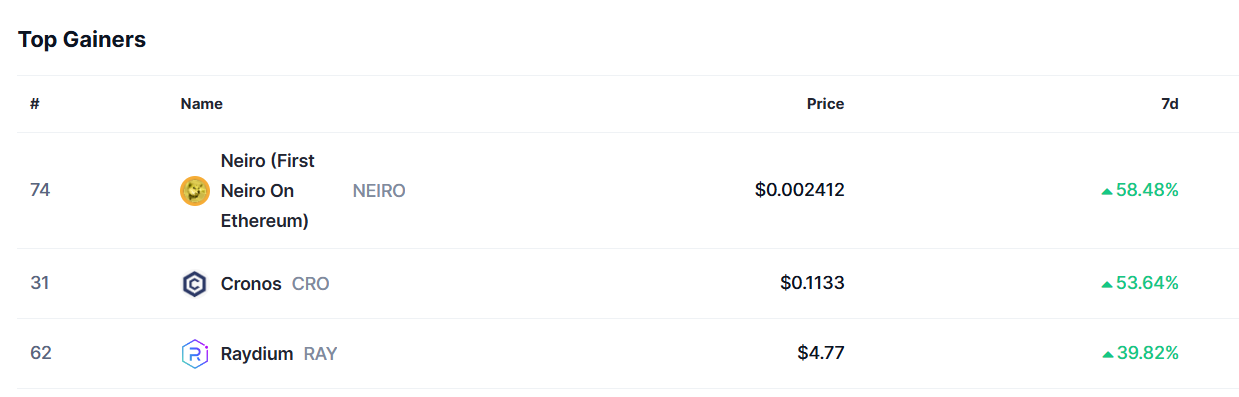This screenshot has height=397, width=1239.
Task: Open Neiro (First Neiro On Ethereum) name link
Action: pos(268,190)
